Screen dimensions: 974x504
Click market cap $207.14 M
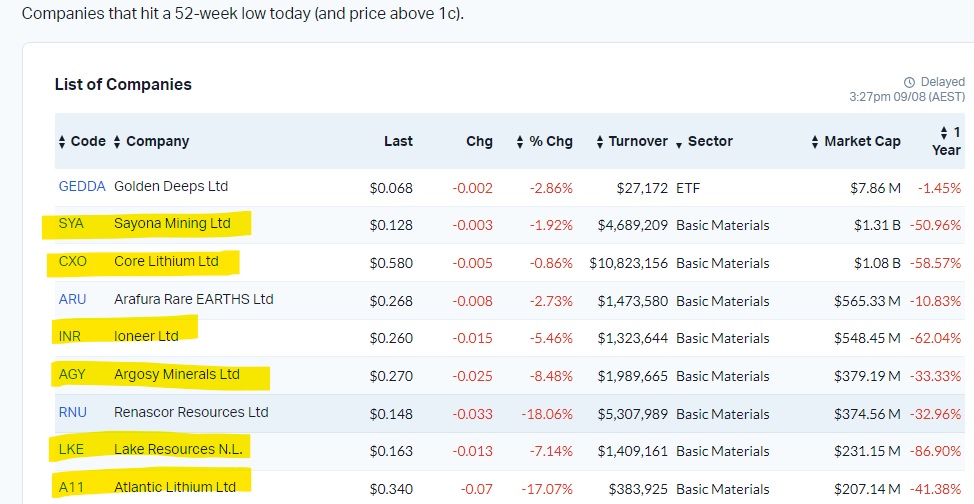tap(867, 490)
